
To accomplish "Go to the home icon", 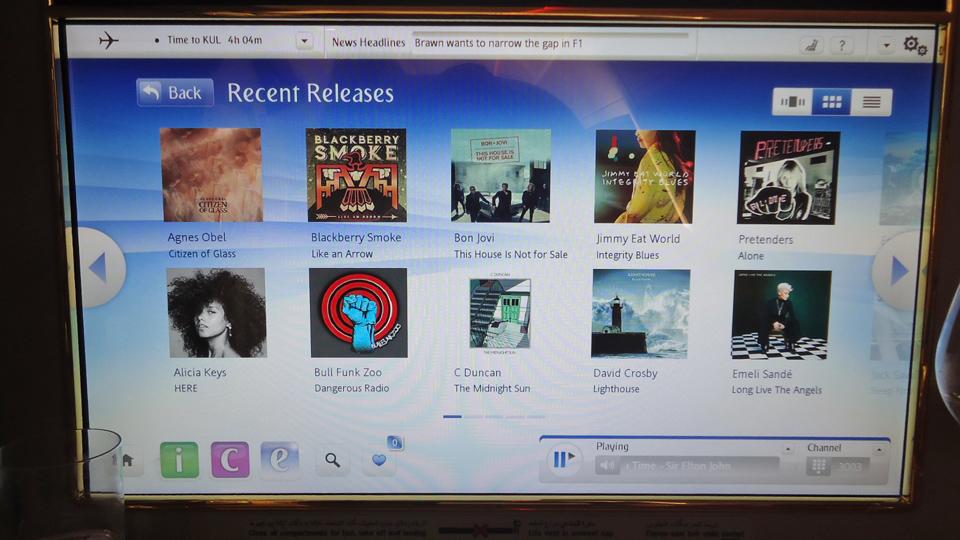I will (127, 460).
